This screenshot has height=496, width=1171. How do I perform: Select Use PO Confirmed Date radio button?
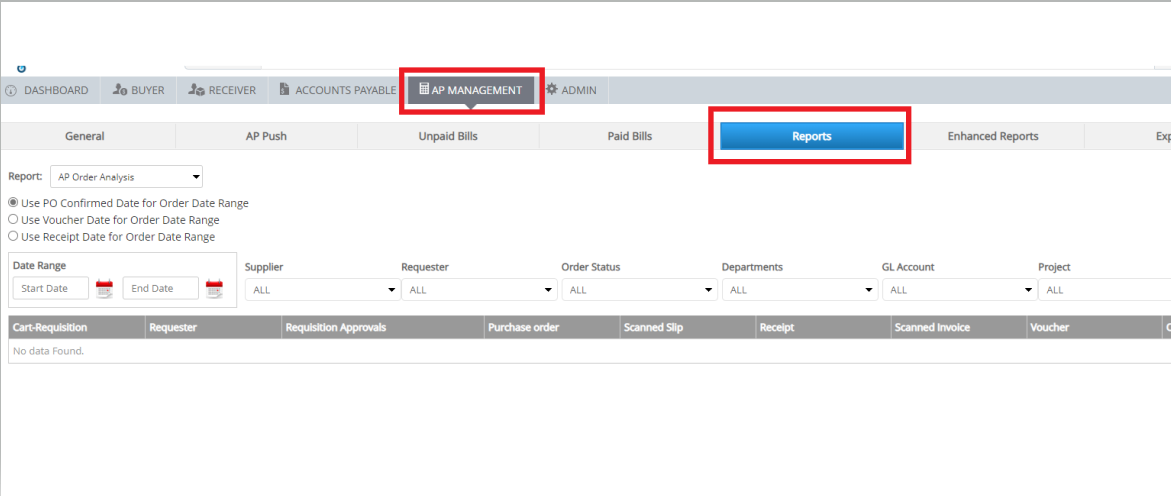pos(13,203)
